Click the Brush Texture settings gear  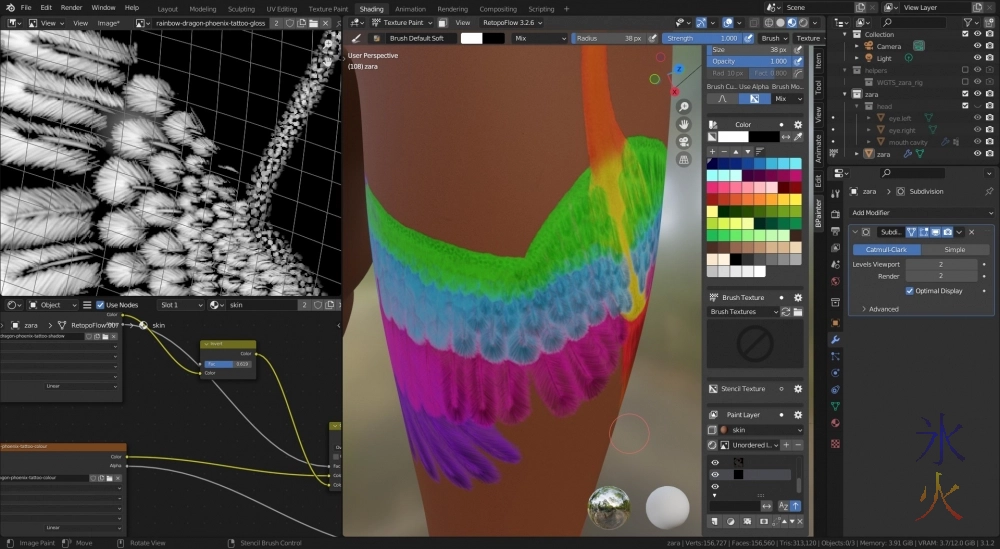click(797, 297)
